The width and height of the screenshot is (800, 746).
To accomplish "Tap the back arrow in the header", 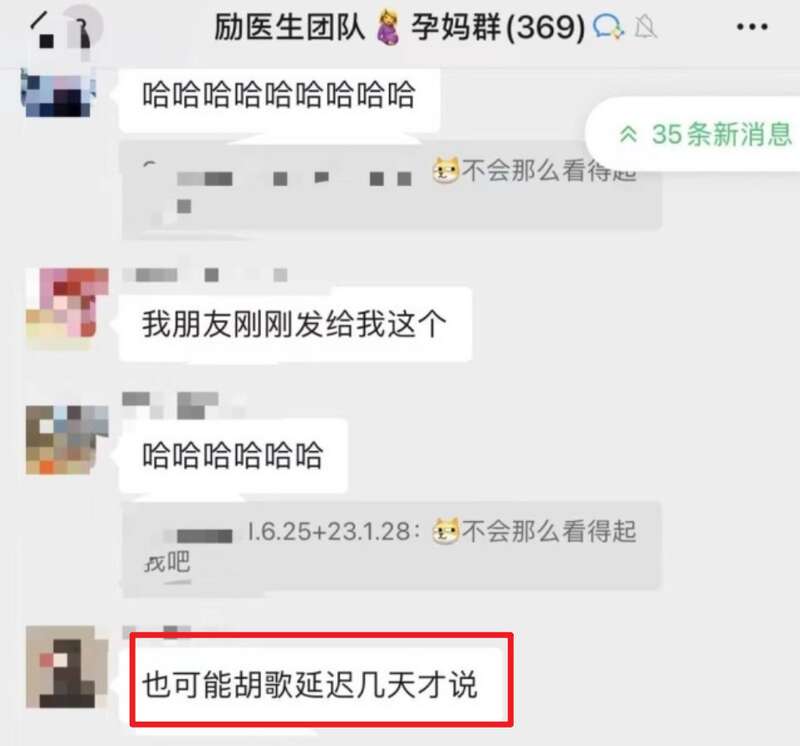I will click(x=40, y=23).
